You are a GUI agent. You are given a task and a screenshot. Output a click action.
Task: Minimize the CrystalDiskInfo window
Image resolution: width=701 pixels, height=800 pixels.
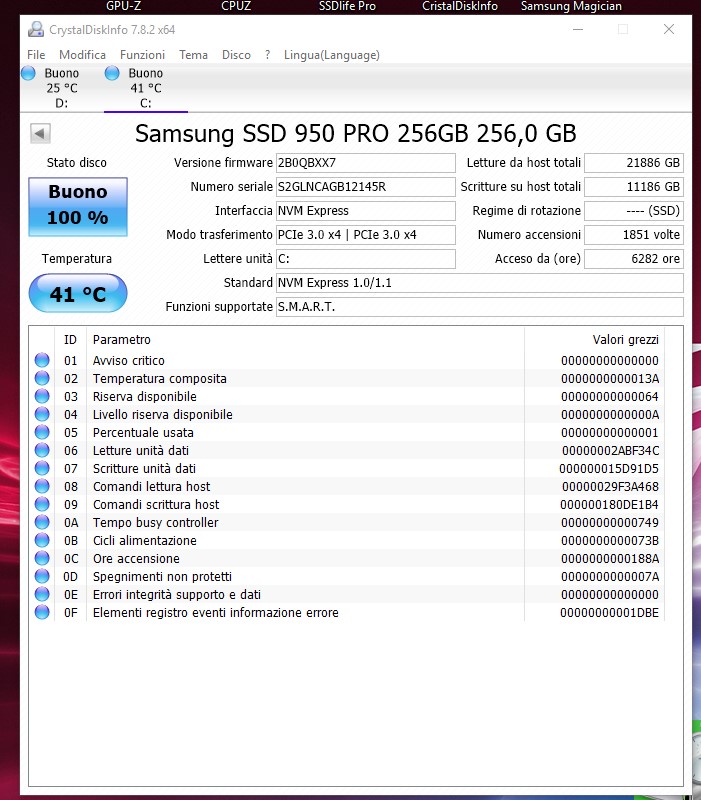click(578, 30)
